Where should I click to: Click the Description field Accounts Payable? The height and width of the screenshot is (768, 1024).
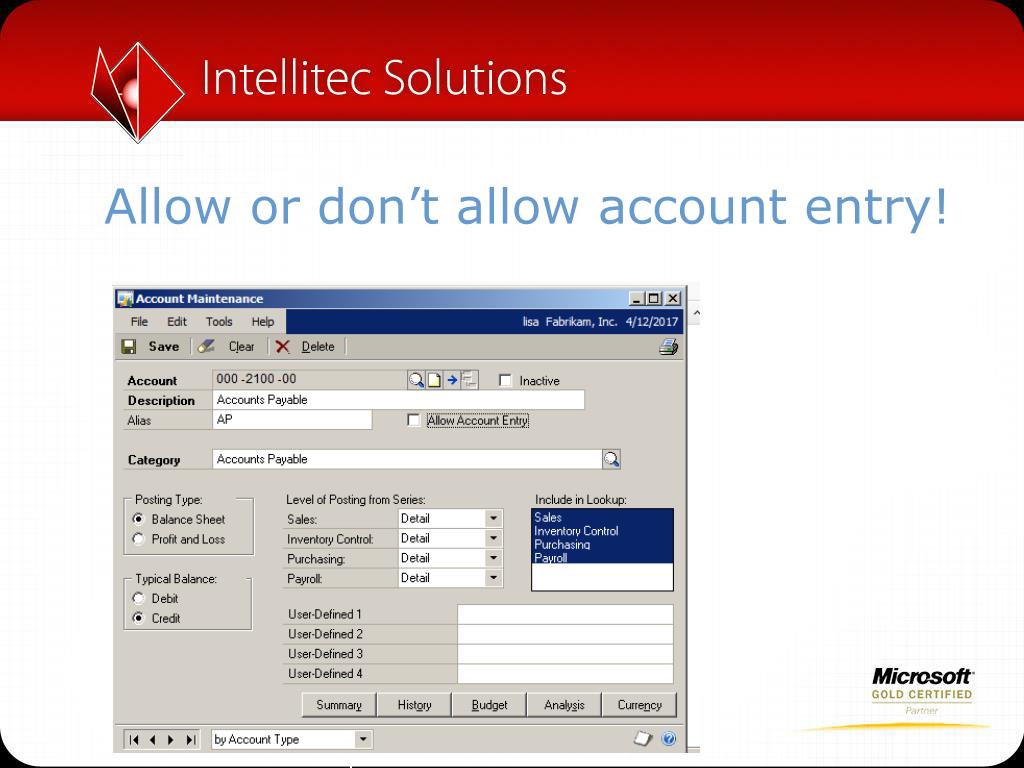click(x=398, y=400)
